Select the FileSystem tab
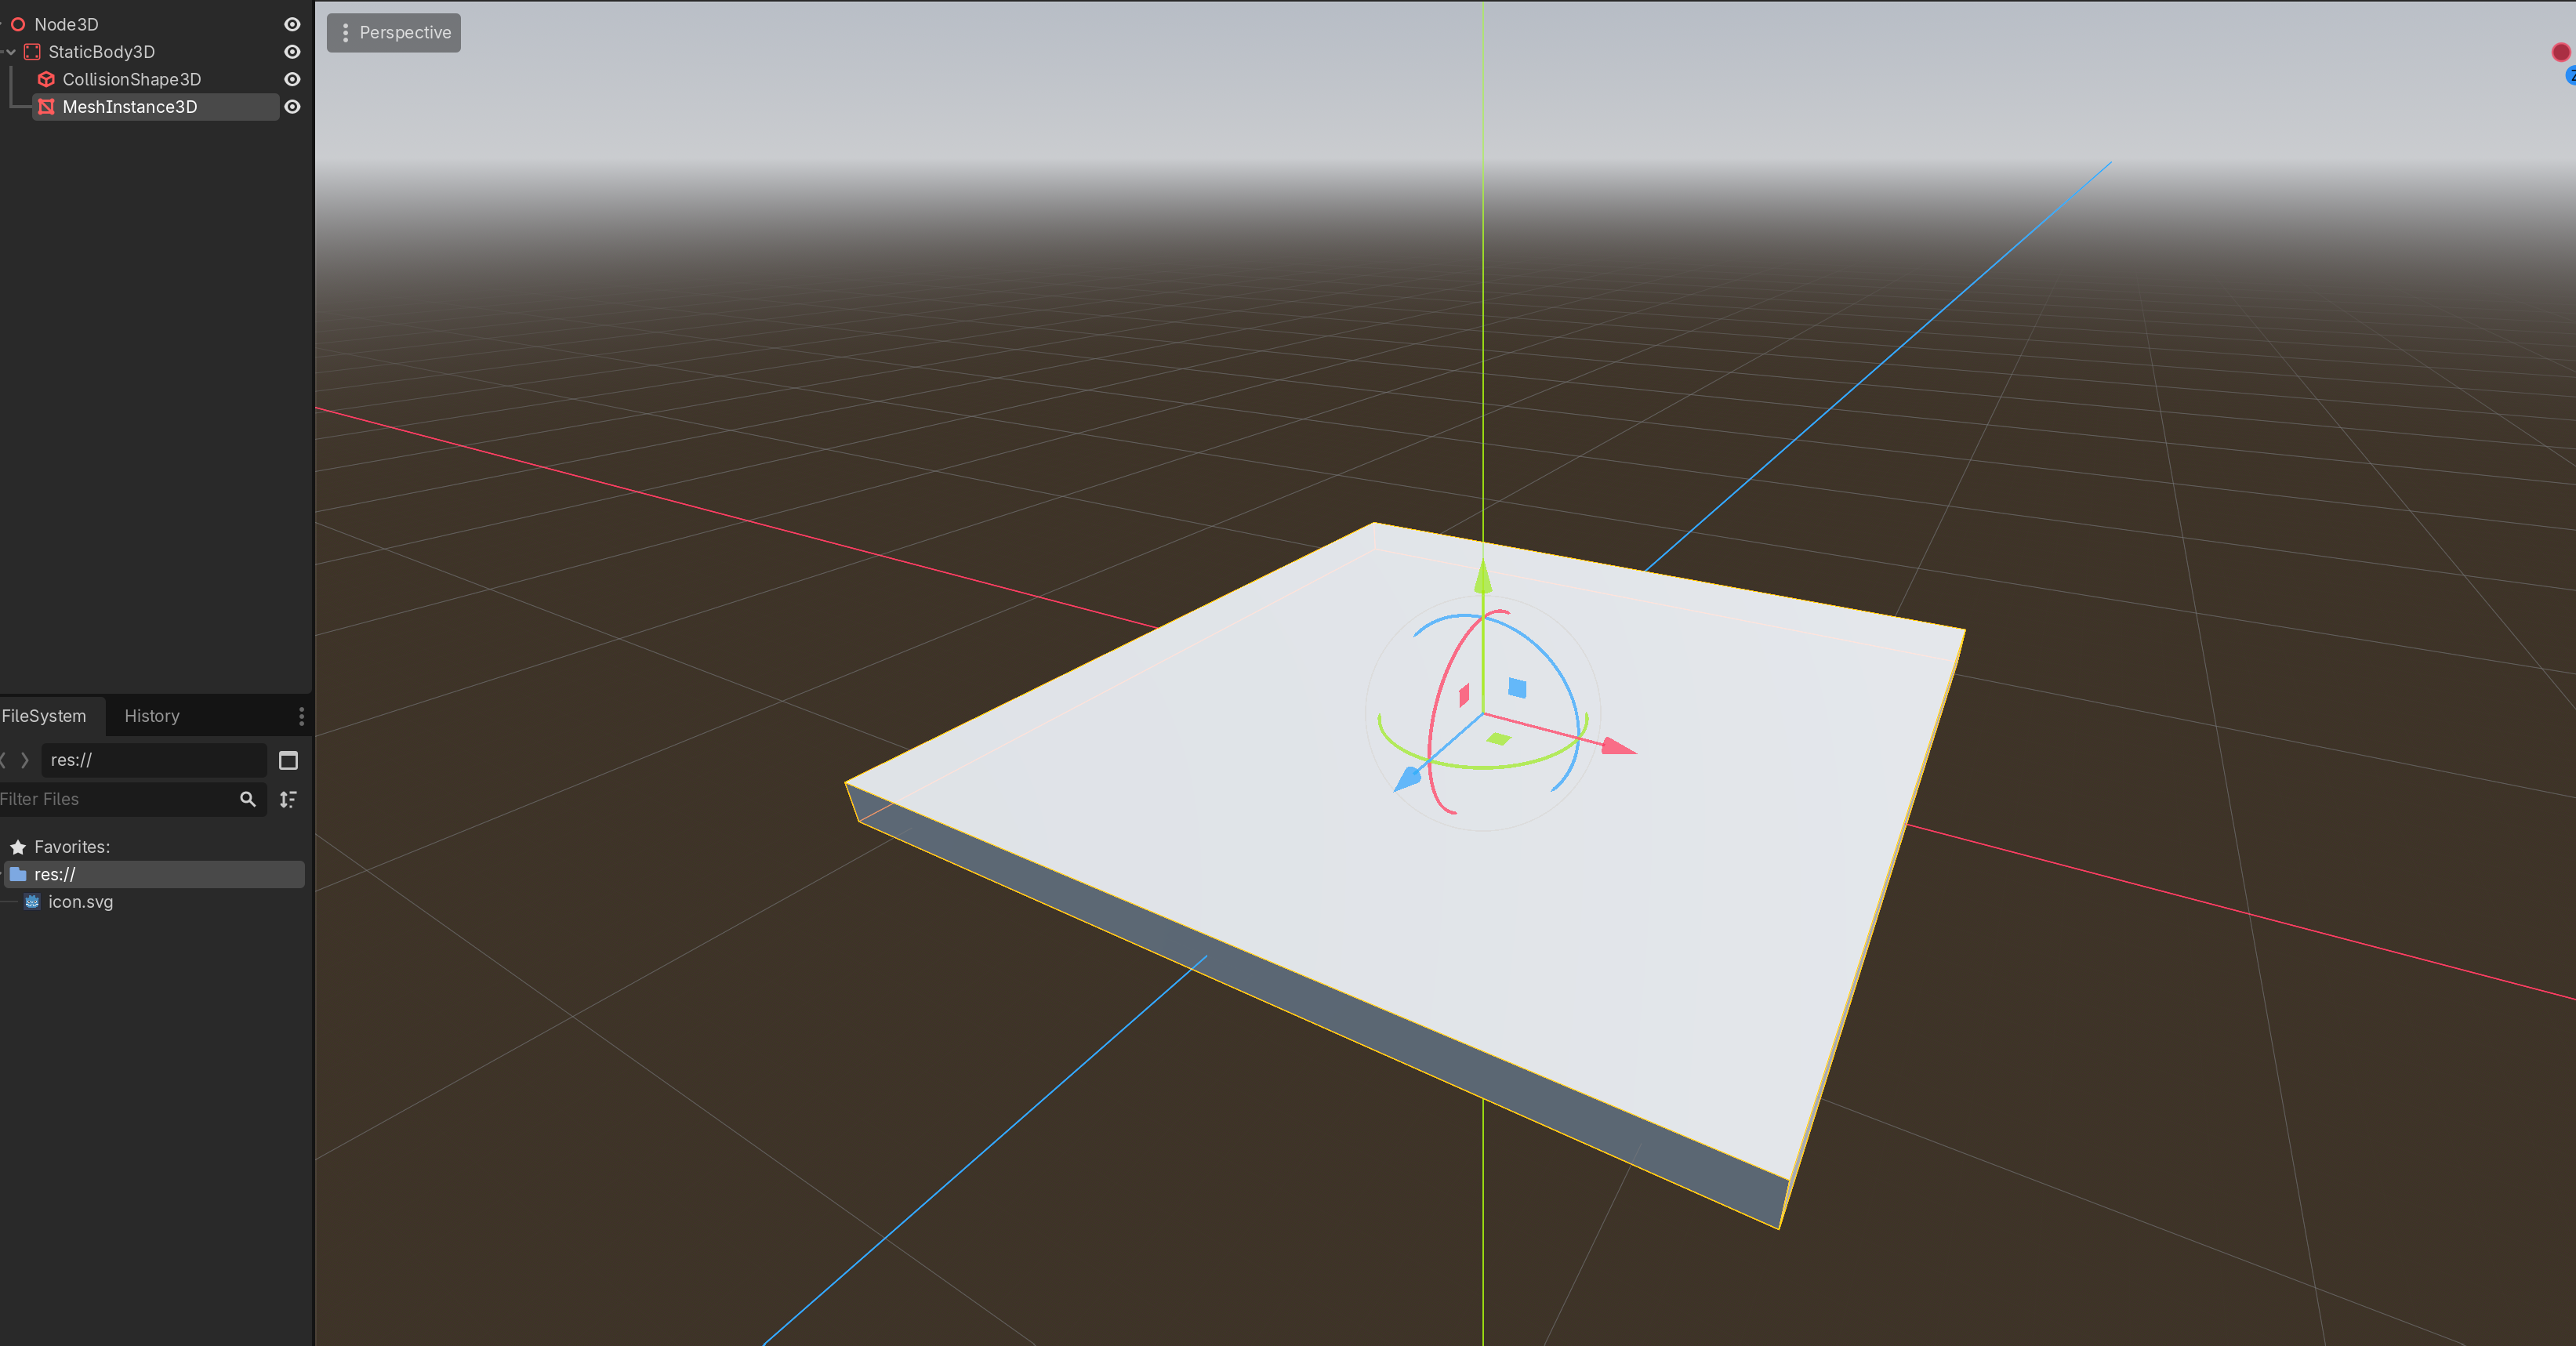2576x1346 pixels. coord(44,716)
